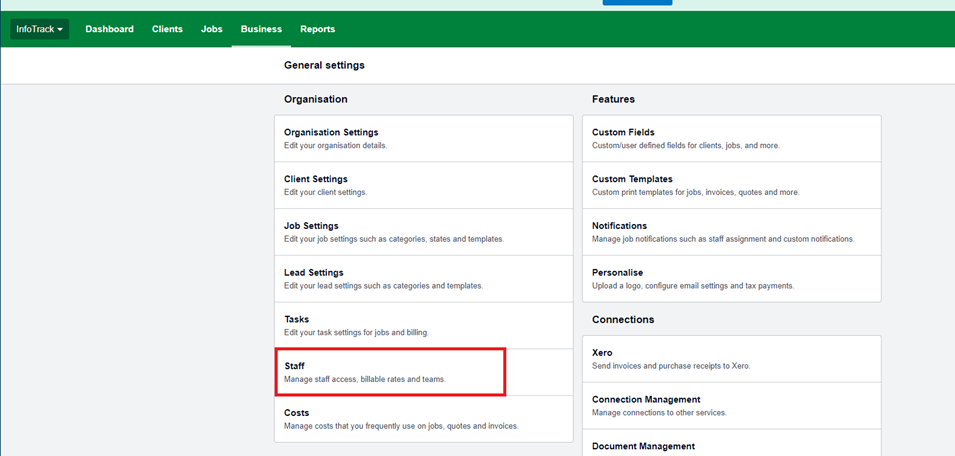Open the Personalise option
The width and height of the screenshot is (955, 456).
point(617,273)
